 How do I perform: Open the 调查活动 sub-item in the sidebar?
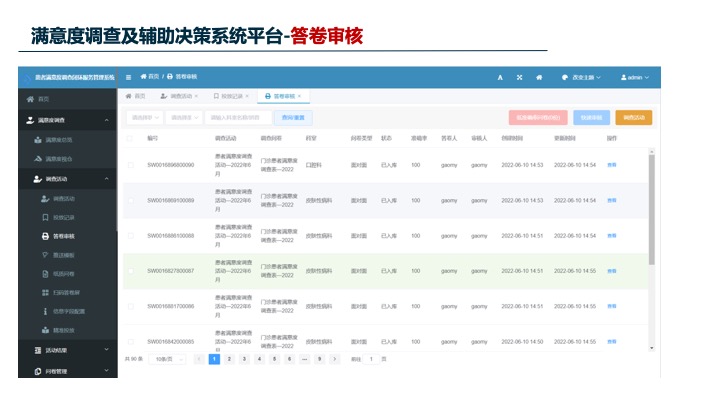click(68, 199)
